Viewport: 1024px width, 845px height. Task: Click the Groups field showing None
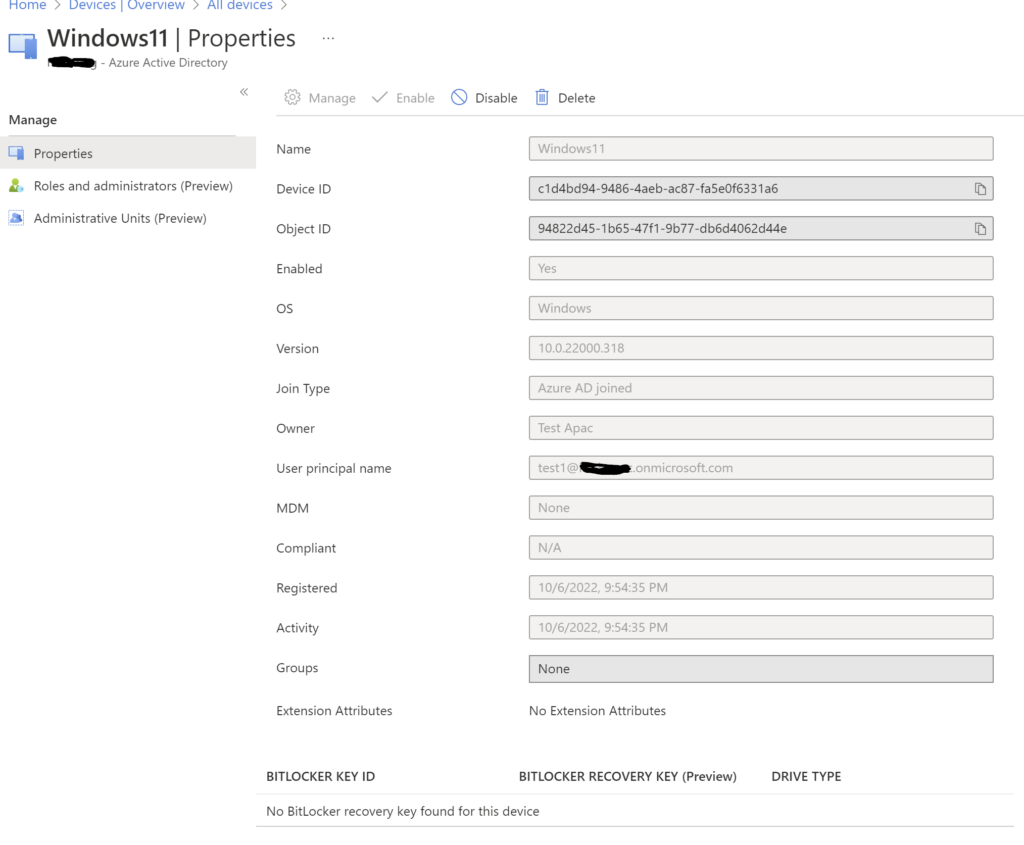point(760,669)
